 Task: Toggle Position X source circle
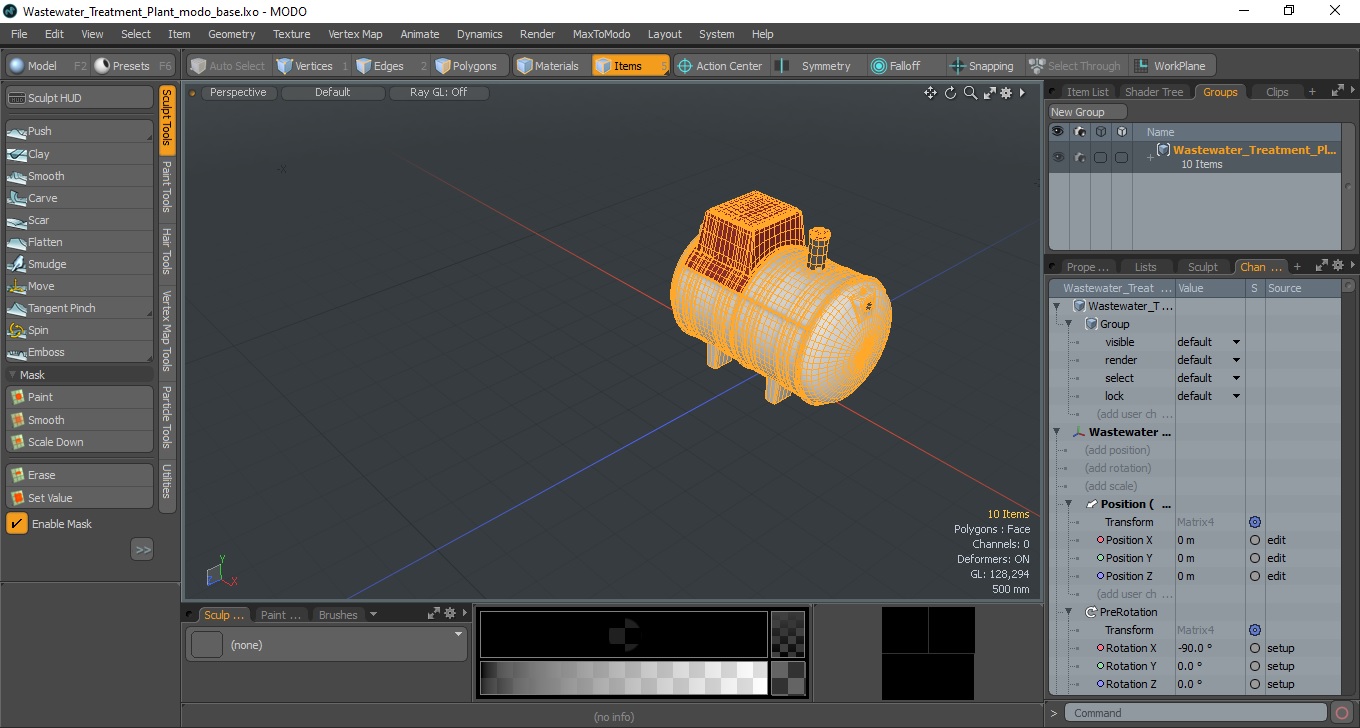1255,540
